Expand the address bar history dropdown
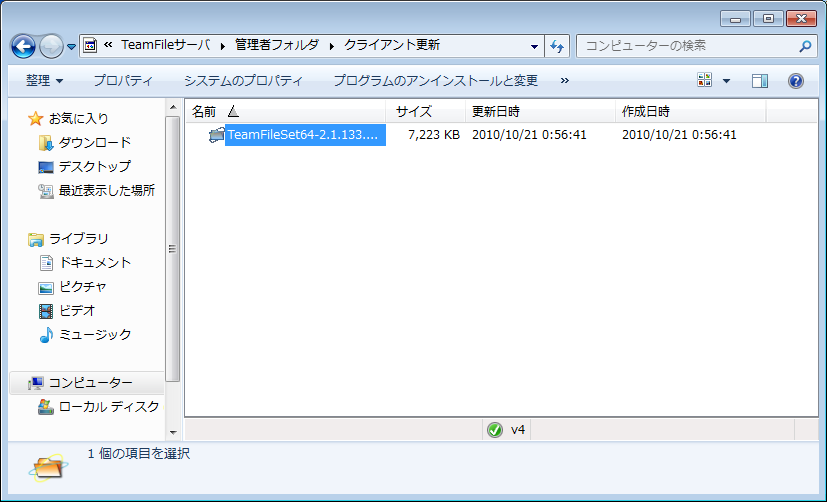 (x=535, y=46)
